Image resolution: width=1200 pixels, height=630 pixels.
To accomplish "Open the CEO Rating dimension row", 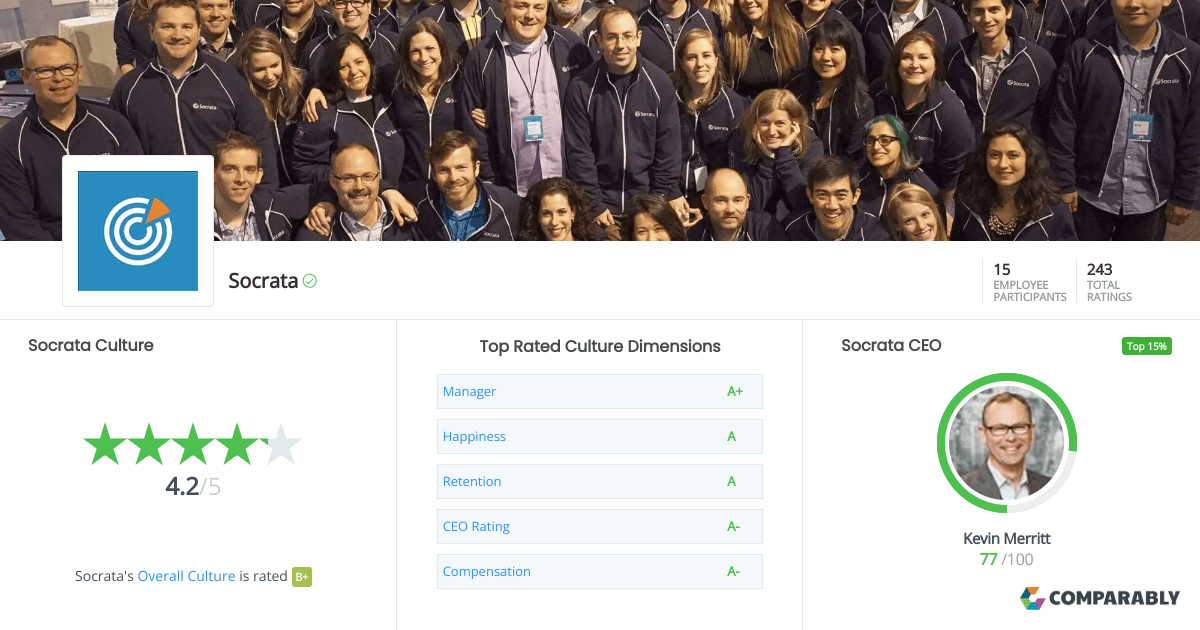I will tap(600, 526).
